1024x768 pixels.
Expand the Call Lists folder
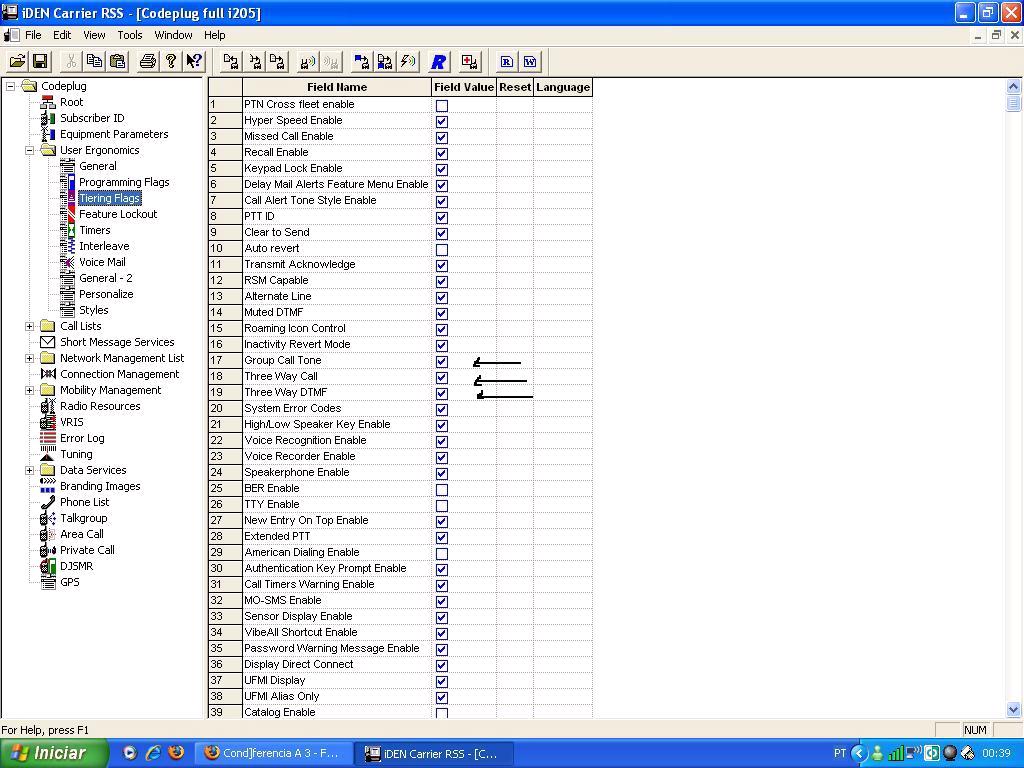click(29, 326)
